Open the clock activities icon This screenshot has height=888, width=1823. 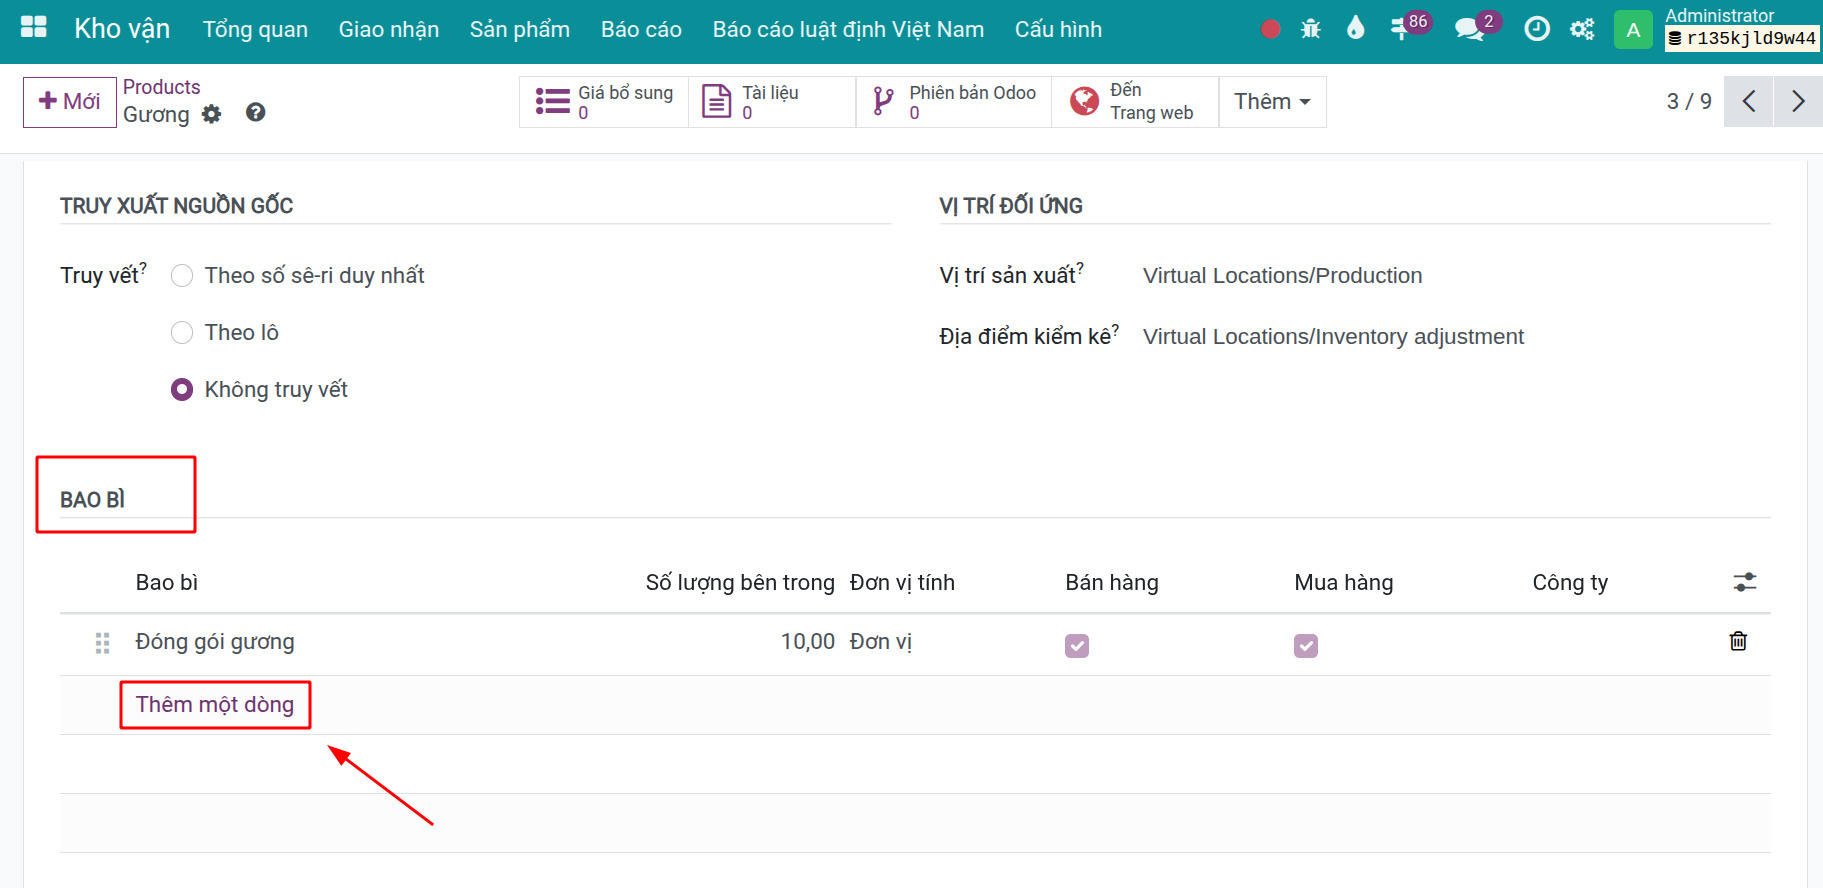[1536, 29]
